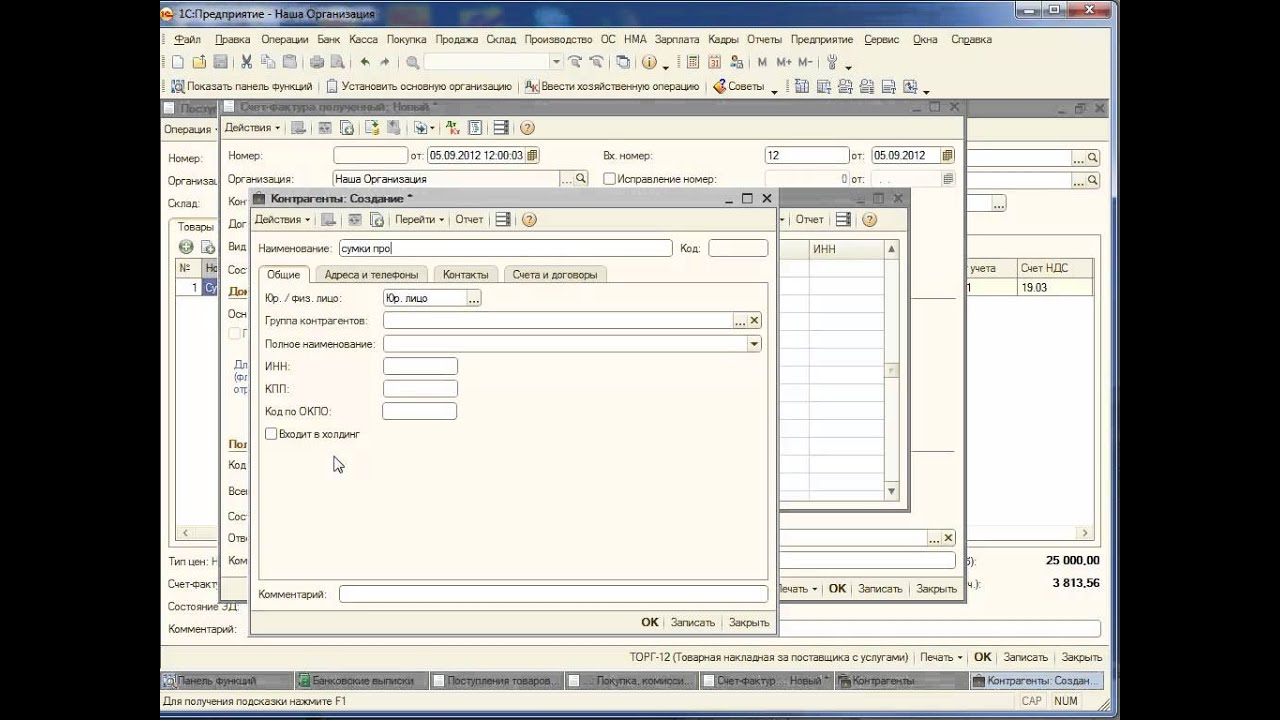Screen dimensions: 1280x720
Task: Click the Комментарий field in Контрагенты: Создание
Action: click(553, 594)
